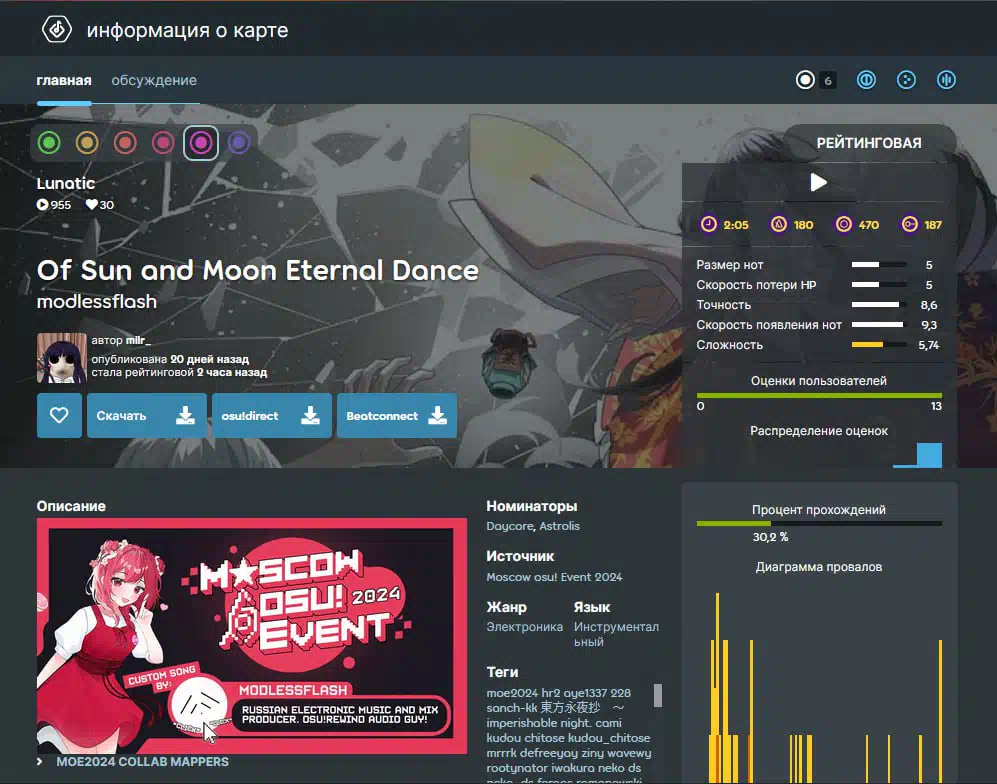Switch to the osu!catch ruleset icon

click(x=906, y=80)
